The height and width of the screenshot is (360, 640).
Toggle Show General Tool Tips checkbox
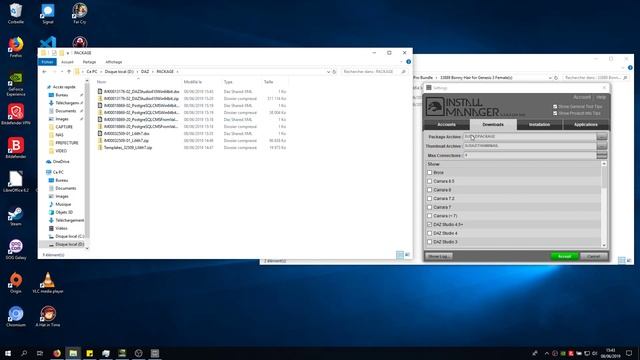pos(555,107)
